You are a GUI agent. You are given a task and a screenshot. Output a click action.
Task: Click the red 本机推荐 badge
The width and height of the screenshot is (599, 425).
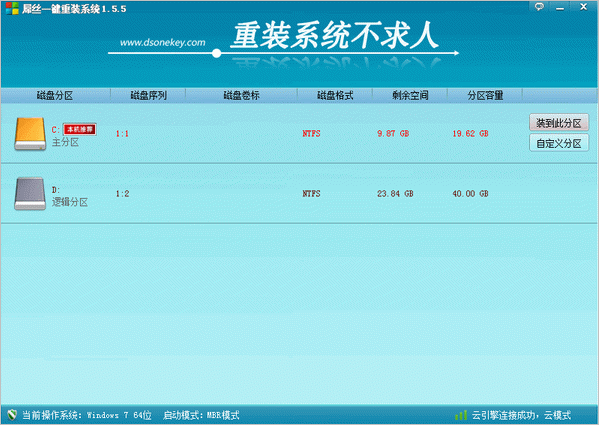80,129
